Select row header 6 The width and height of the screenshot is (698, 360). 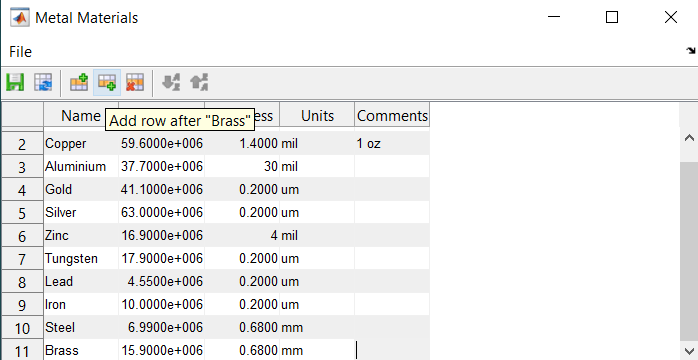(x=22, y=236)
